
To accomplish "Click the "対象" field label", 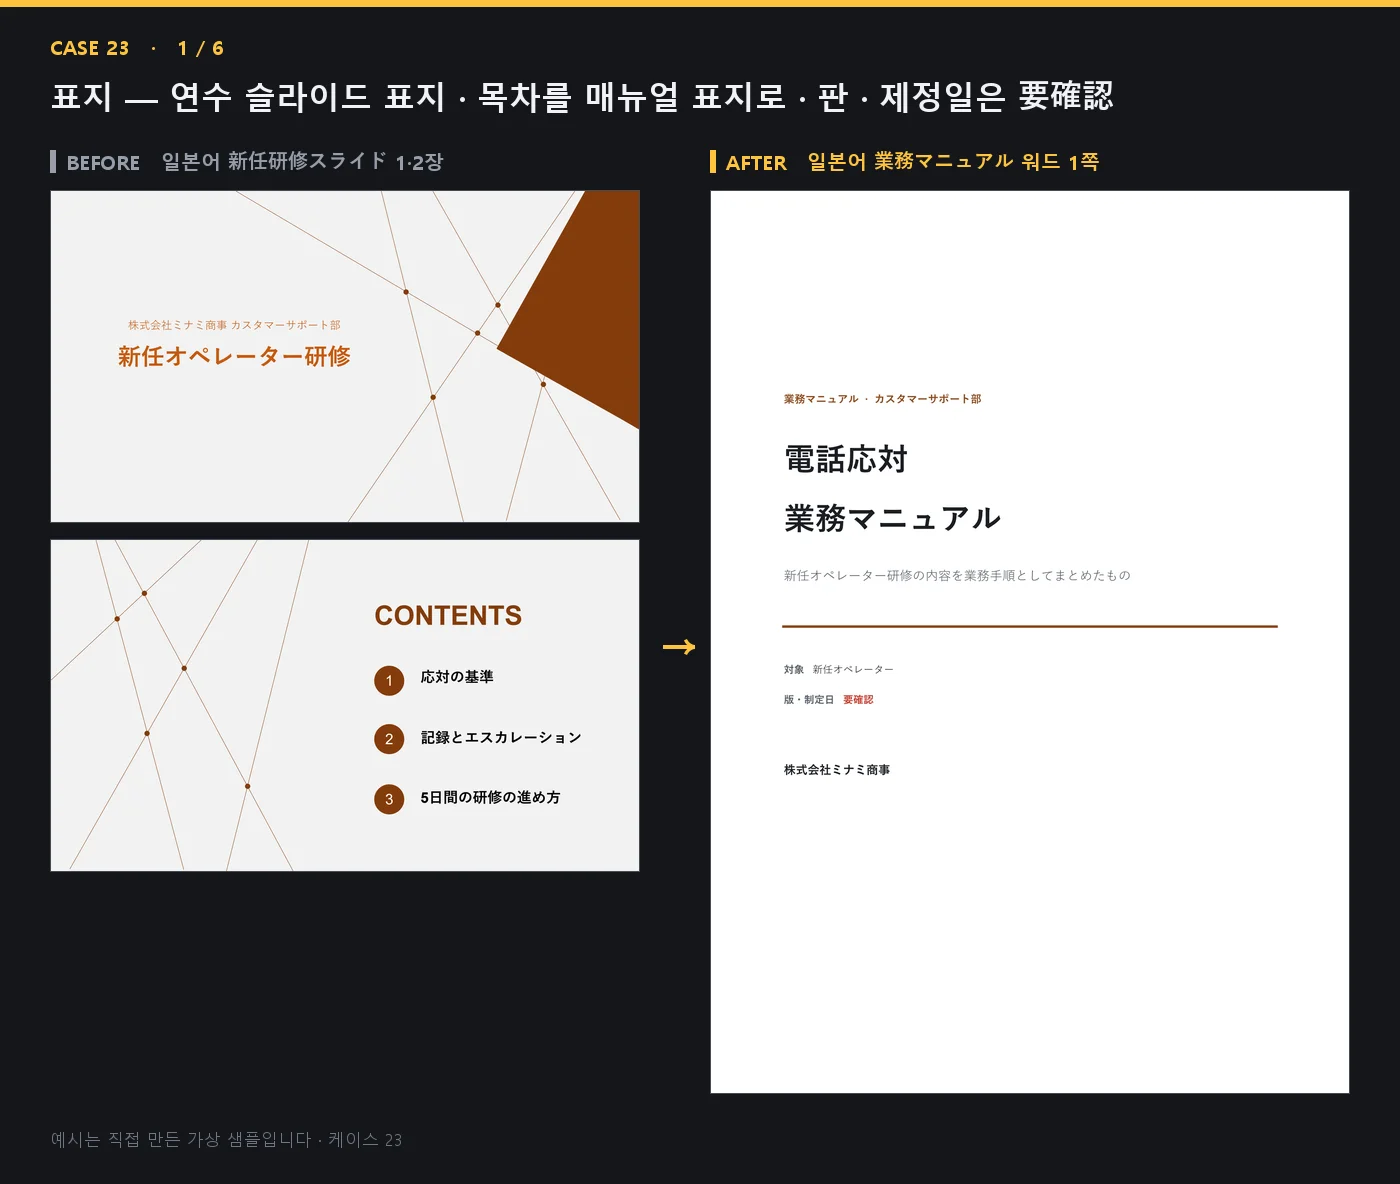I will 794,669.
